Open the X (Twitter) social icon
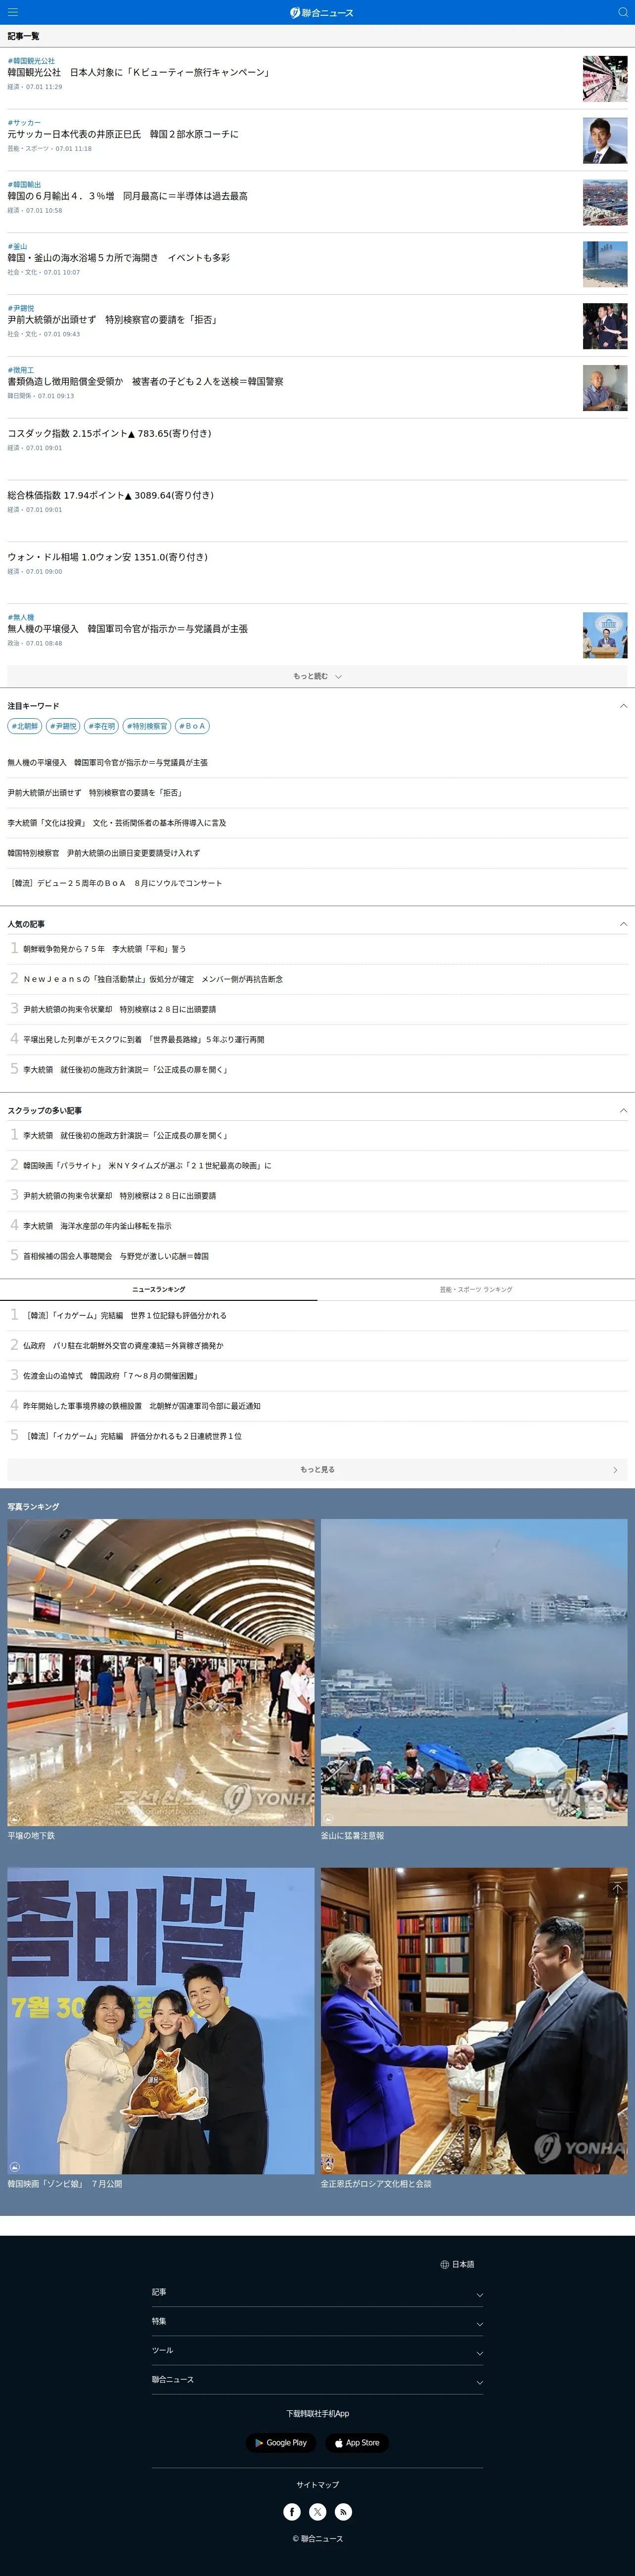 (318, 2511)
